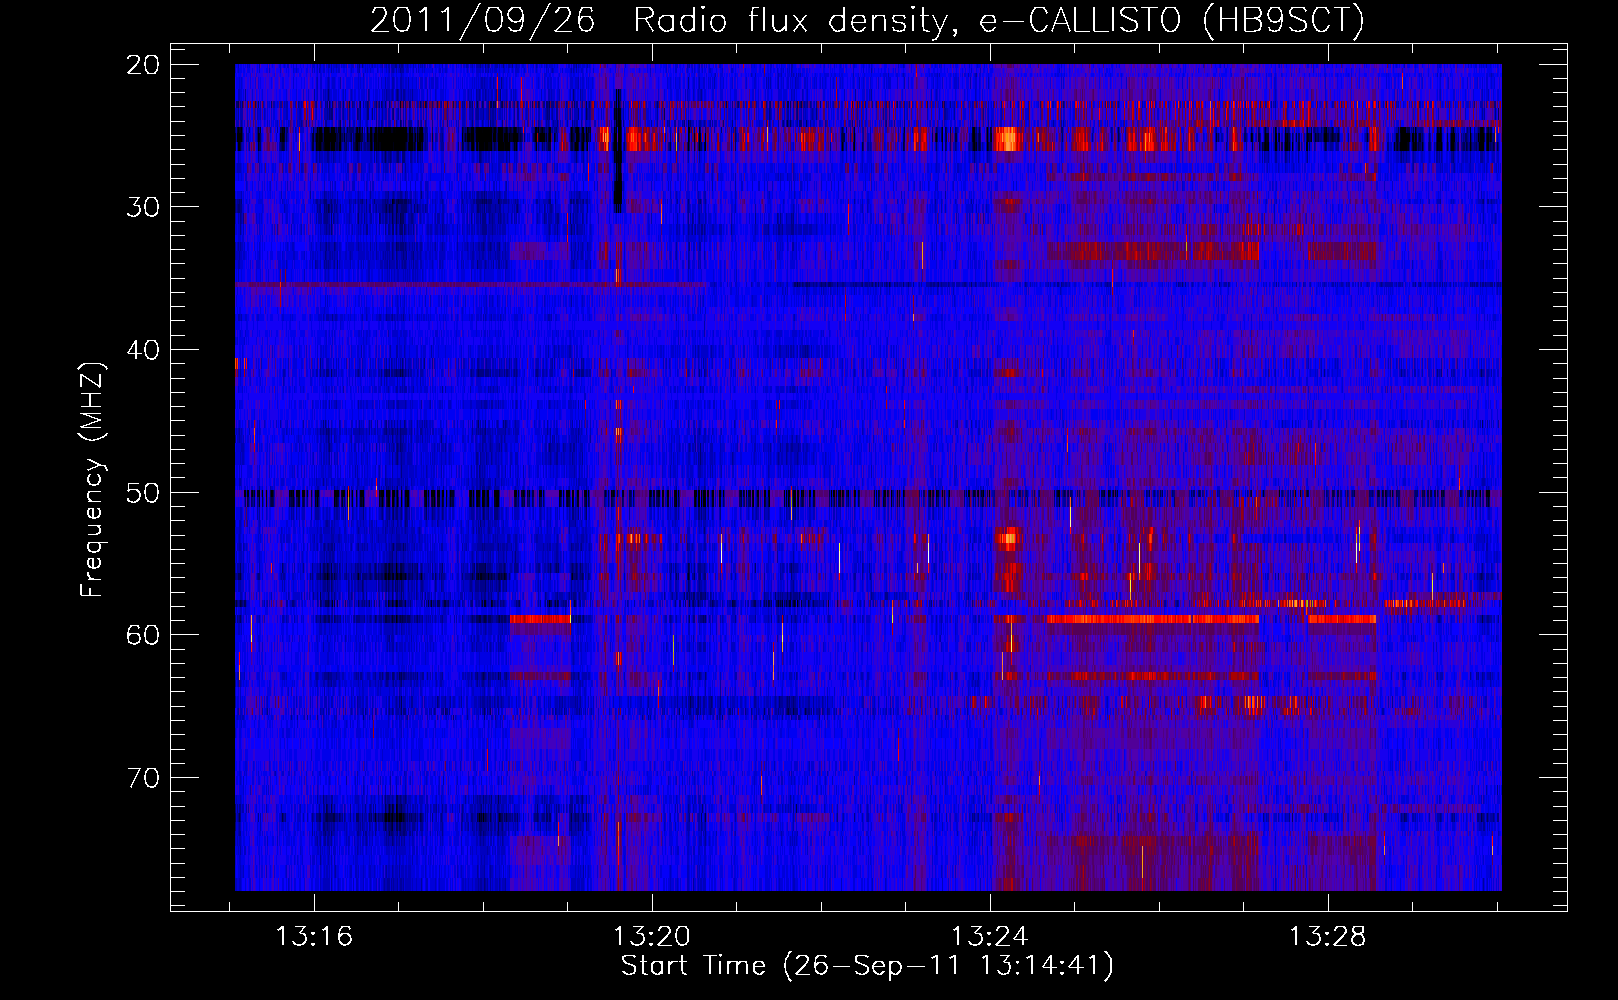Click the black vertical gap near 13:19:30
The width and height of the screenshot is (1618, 1000).
tap(618, 151)
